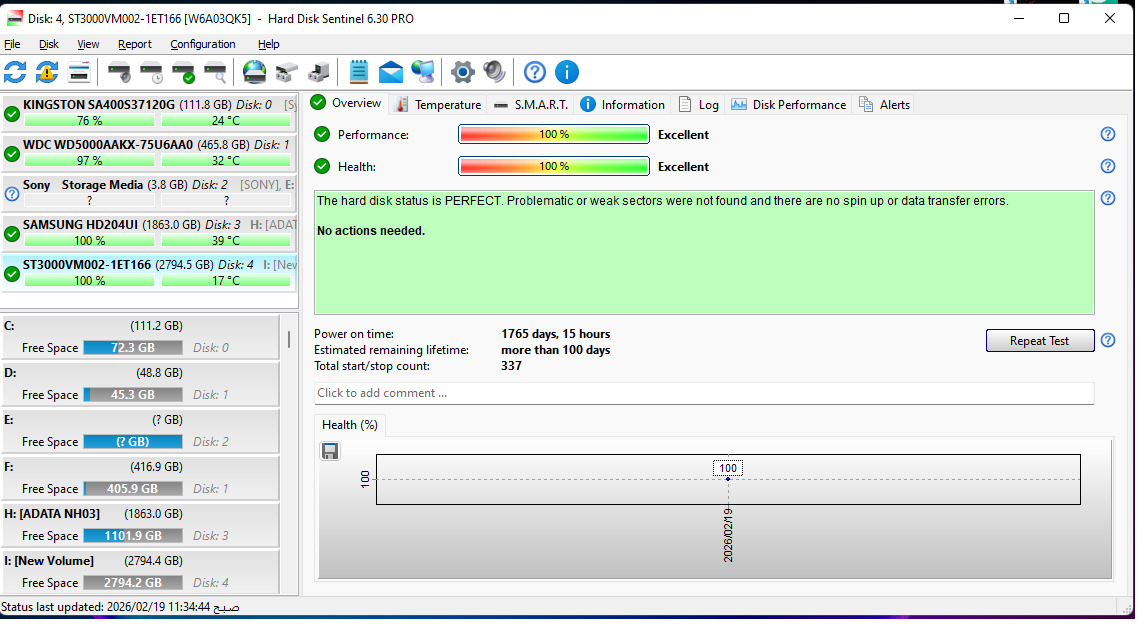Click the floppy save icon beside the health graph
1148x644 pixels.
coord(330,451)
